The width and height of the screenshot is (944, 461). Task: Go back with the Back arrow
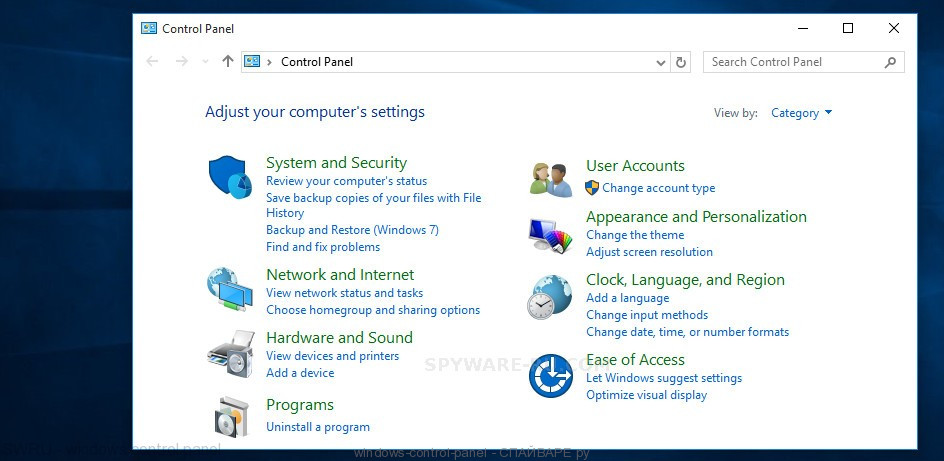tap(152, 61)
